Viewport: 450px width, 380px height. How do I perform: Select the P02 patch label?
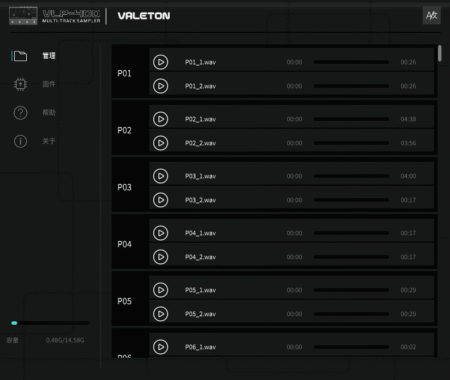coord(124,131)
